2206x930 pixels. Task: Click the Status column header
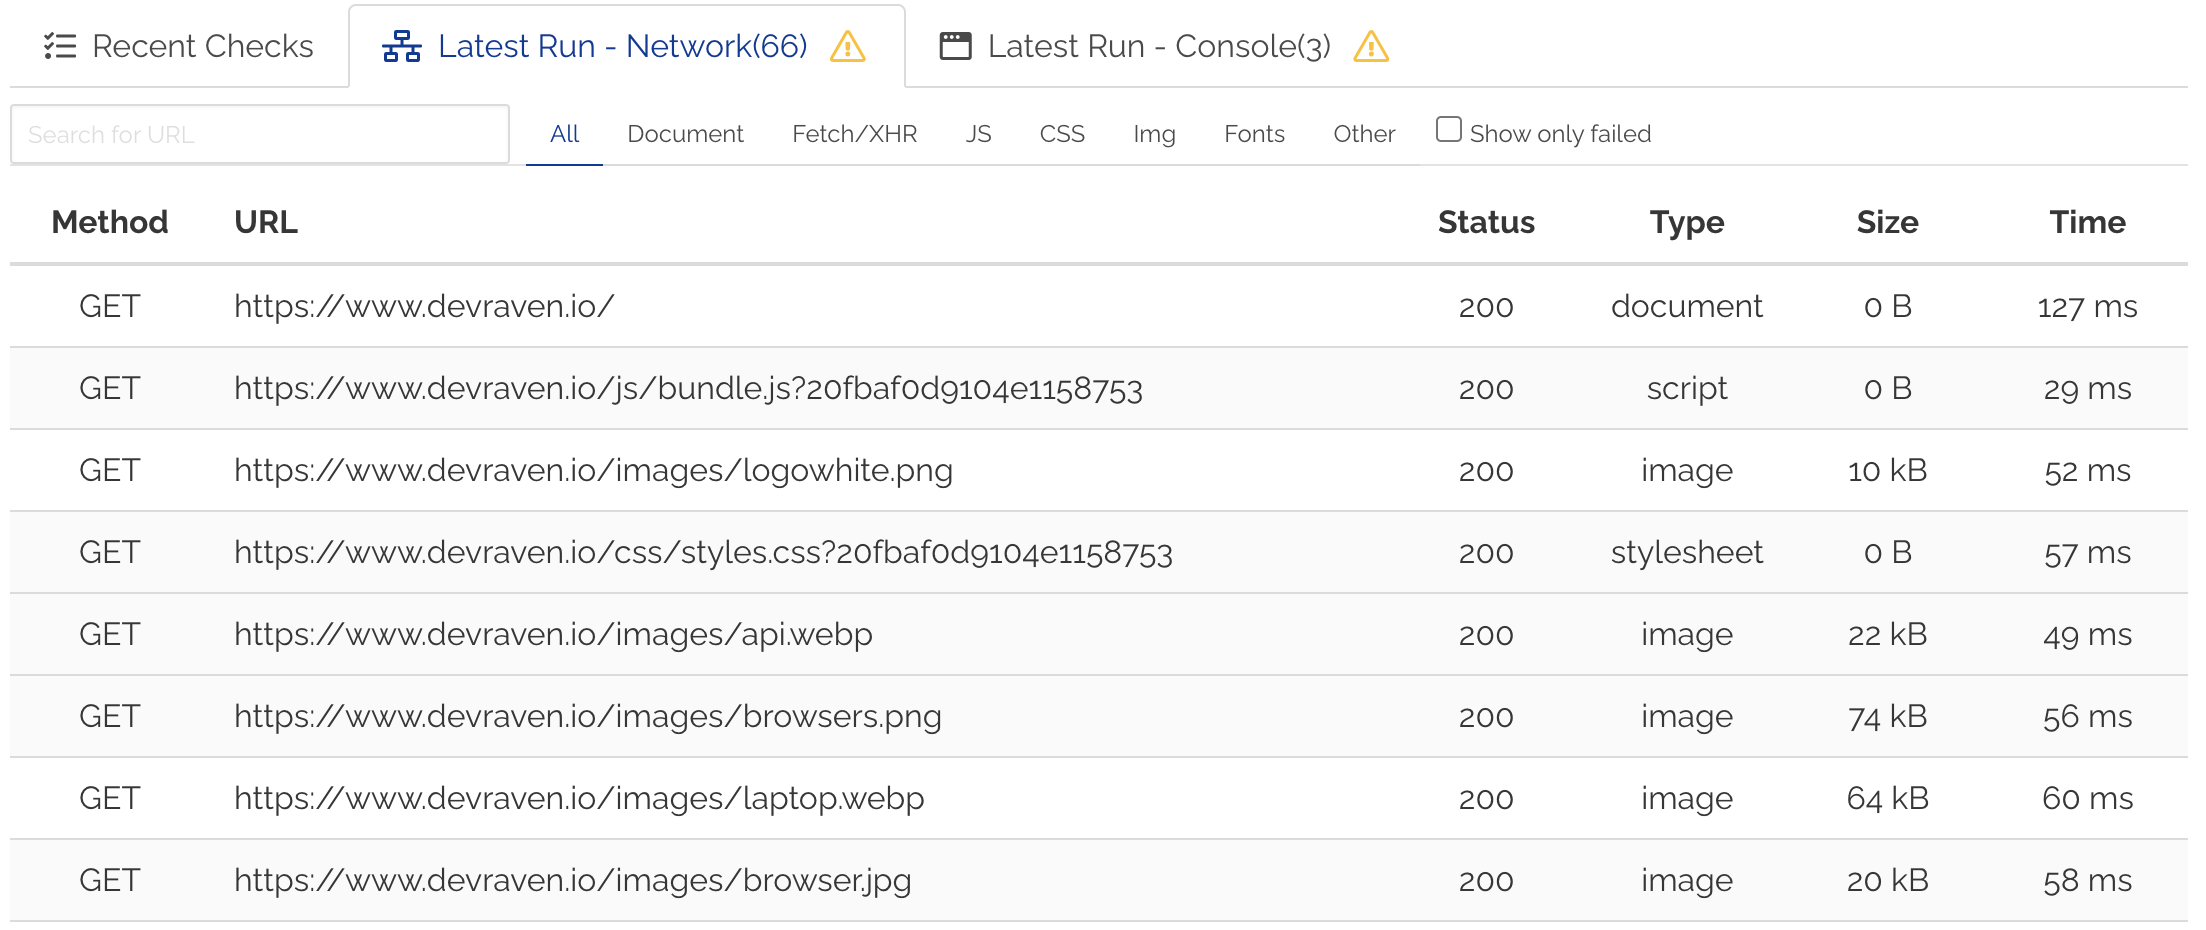point(1486,222)
